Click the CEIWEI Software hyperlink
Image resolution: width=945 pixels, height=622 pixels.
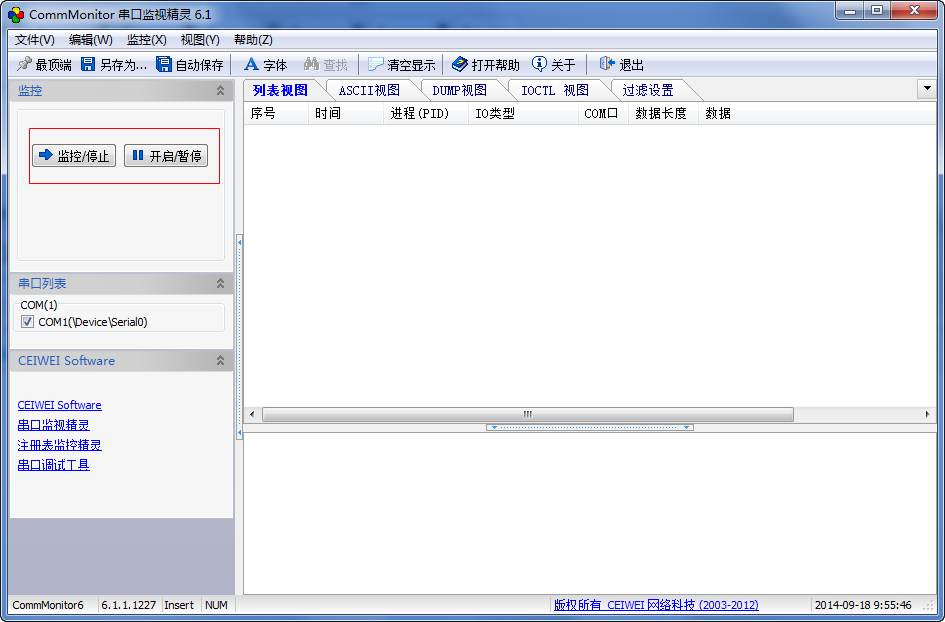(59, 405)
